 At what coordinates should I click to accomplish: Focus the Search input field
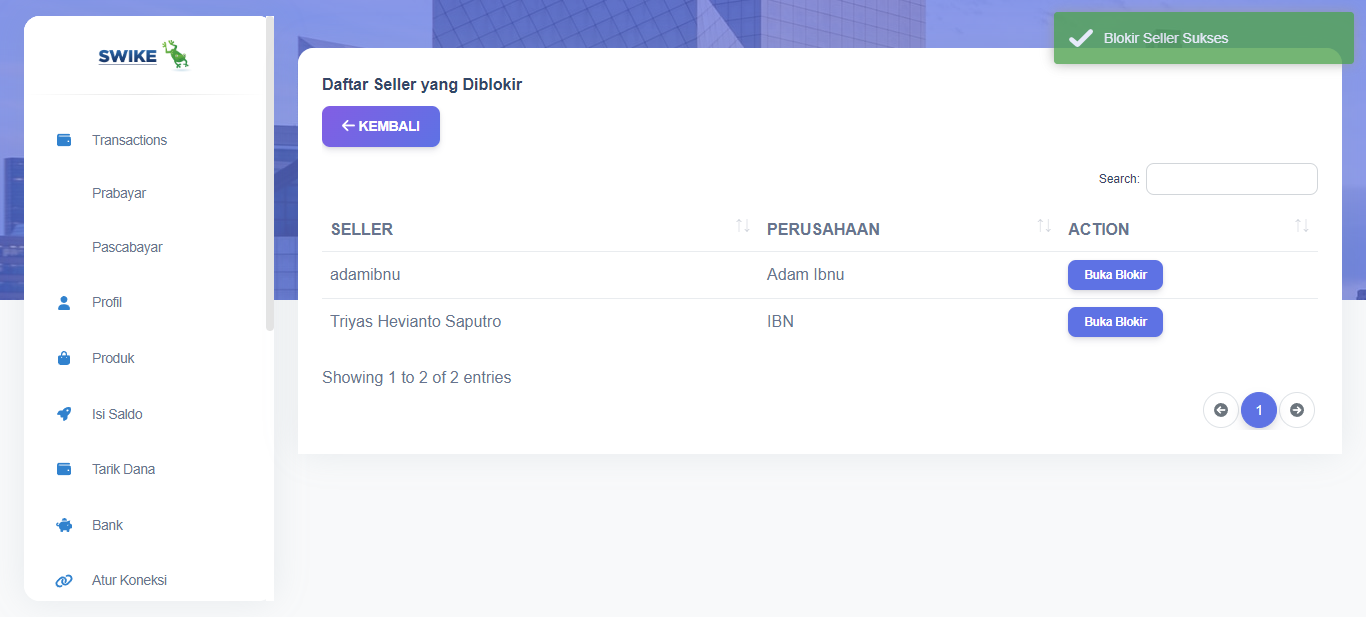coord(1231,179)
